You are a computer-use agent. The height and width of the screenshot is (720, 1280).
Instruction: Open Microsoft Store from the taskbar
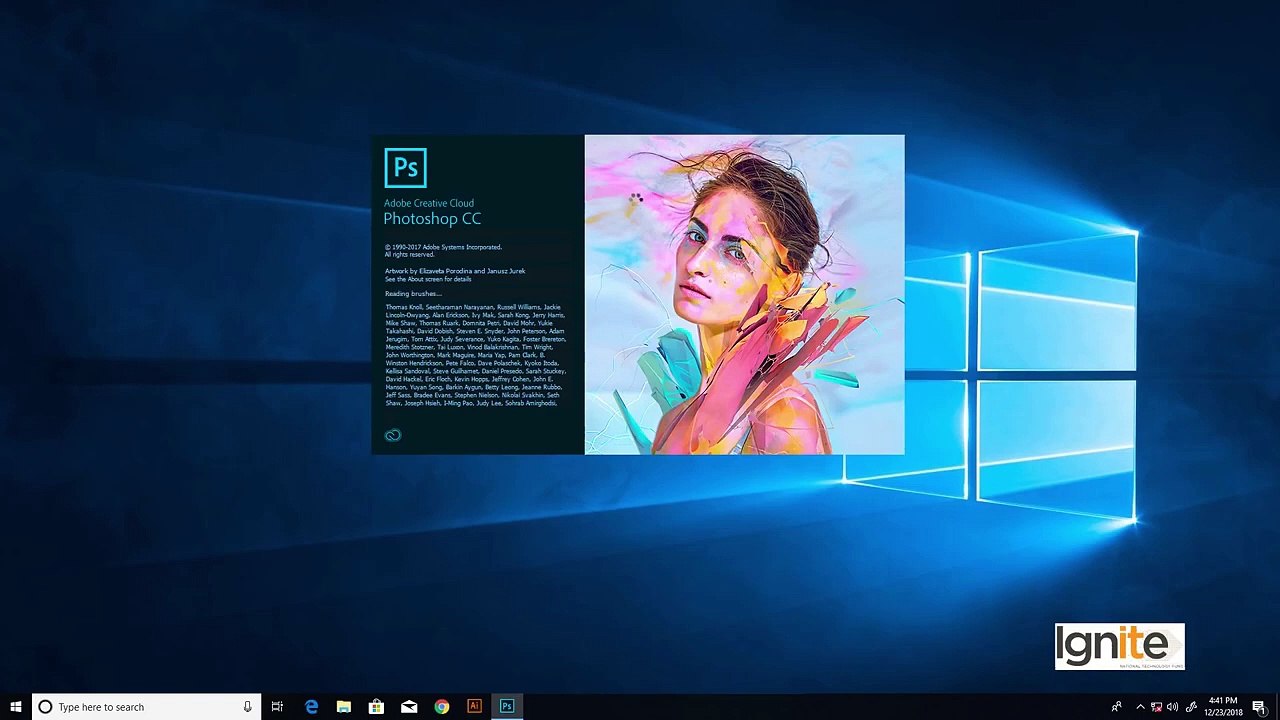coord(376,707)
